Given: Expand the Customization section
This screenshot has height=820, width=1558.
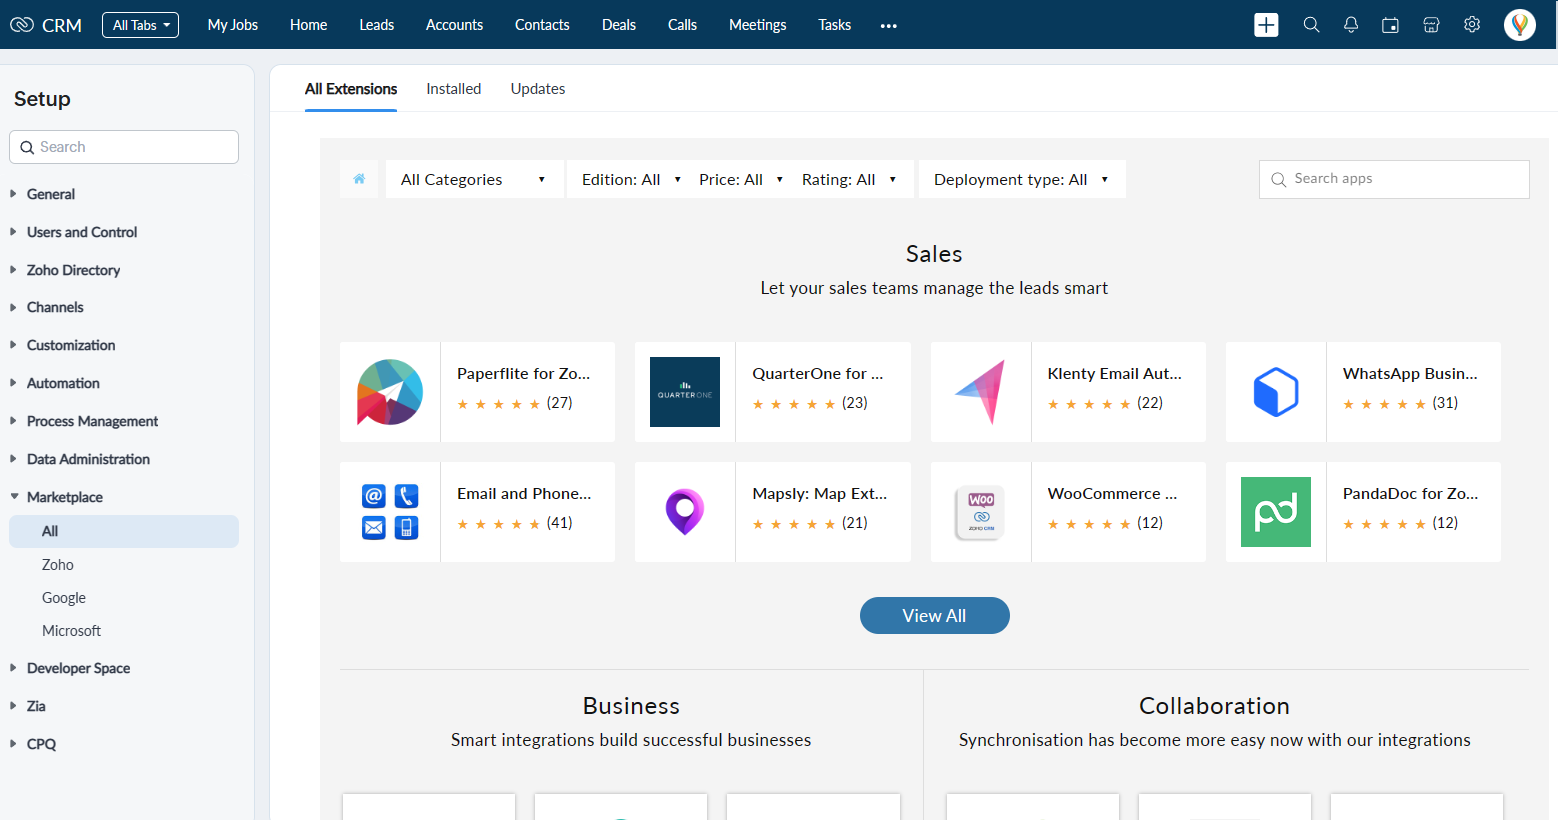Looking at the screenshot, I should pos(71,345).
